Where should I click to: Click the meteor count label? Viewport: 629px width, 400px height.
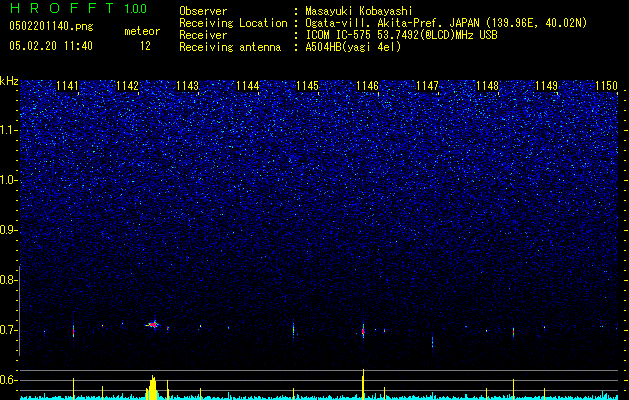pyautogui.click(x=142, y=31)
